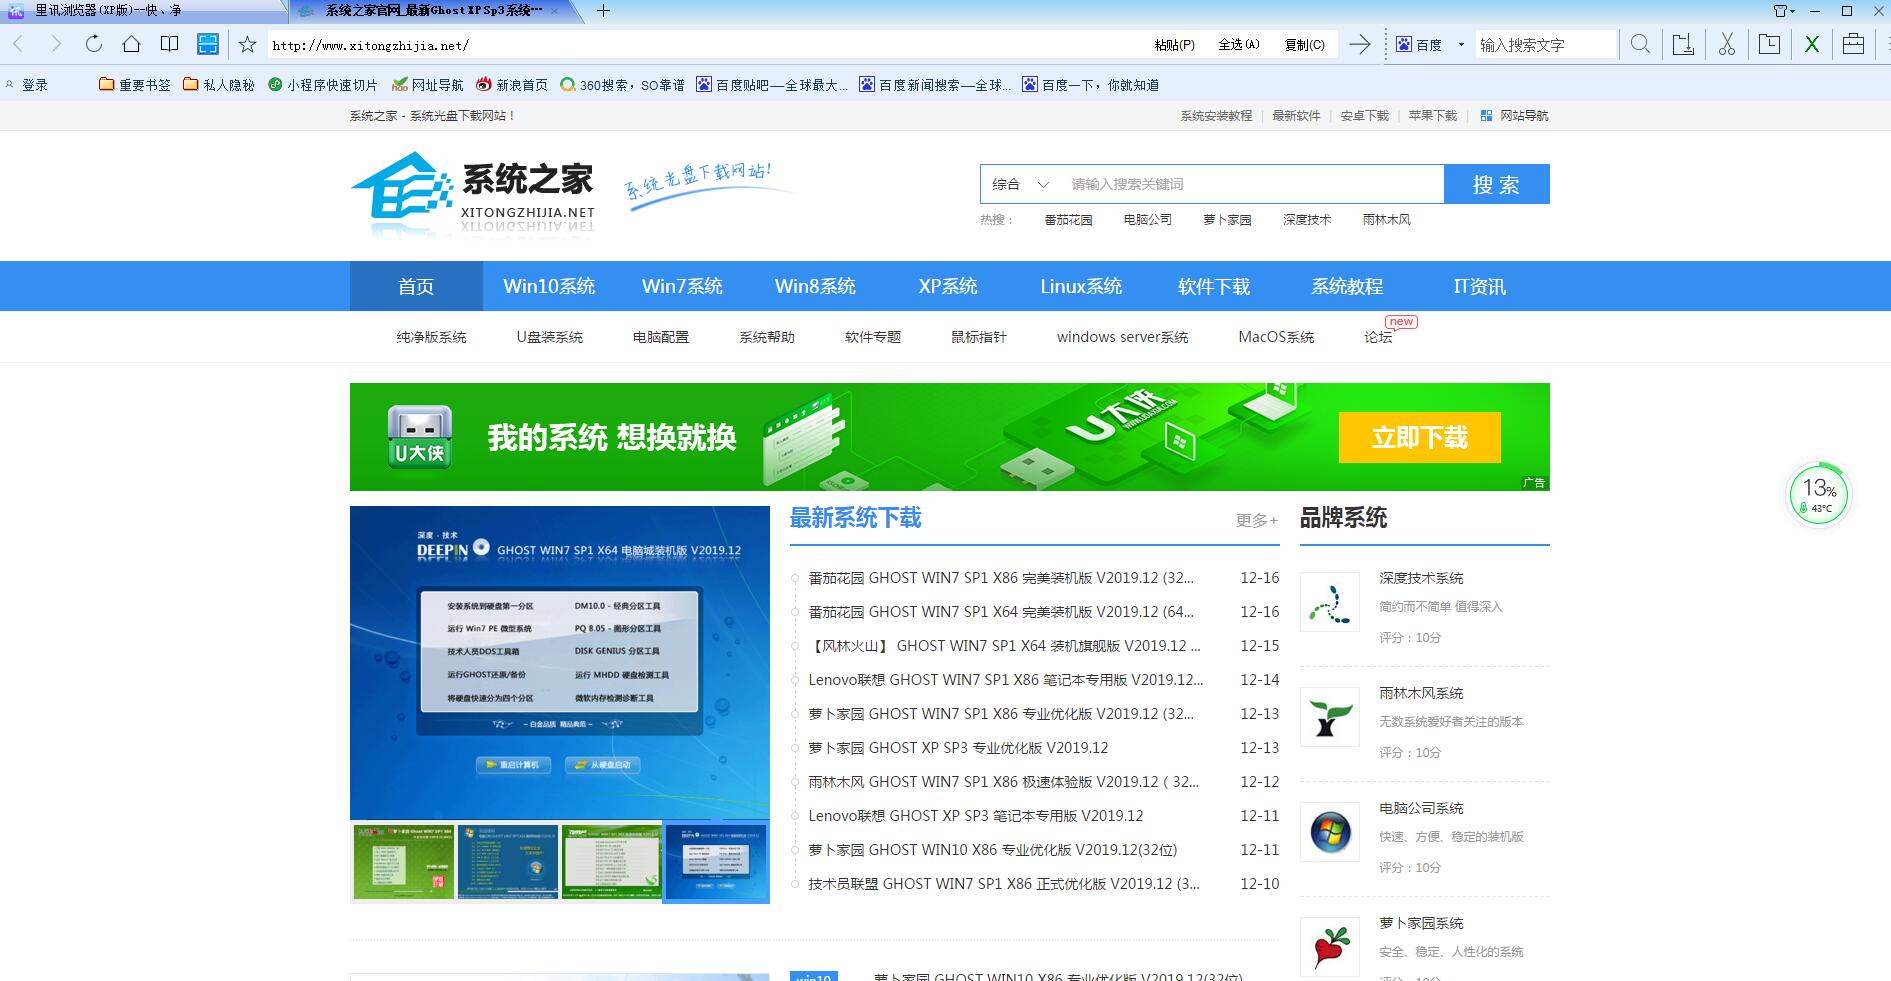Image resolution: width=1891 pixels, height=981 pixels.
Task: Click the magnifier search icon in toolbar
Action: click(1640, 44)
